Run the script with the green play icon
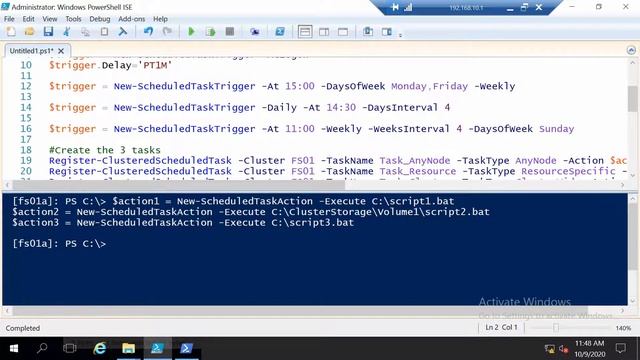Screen dimensions: 640x360 tap(191, 31)
